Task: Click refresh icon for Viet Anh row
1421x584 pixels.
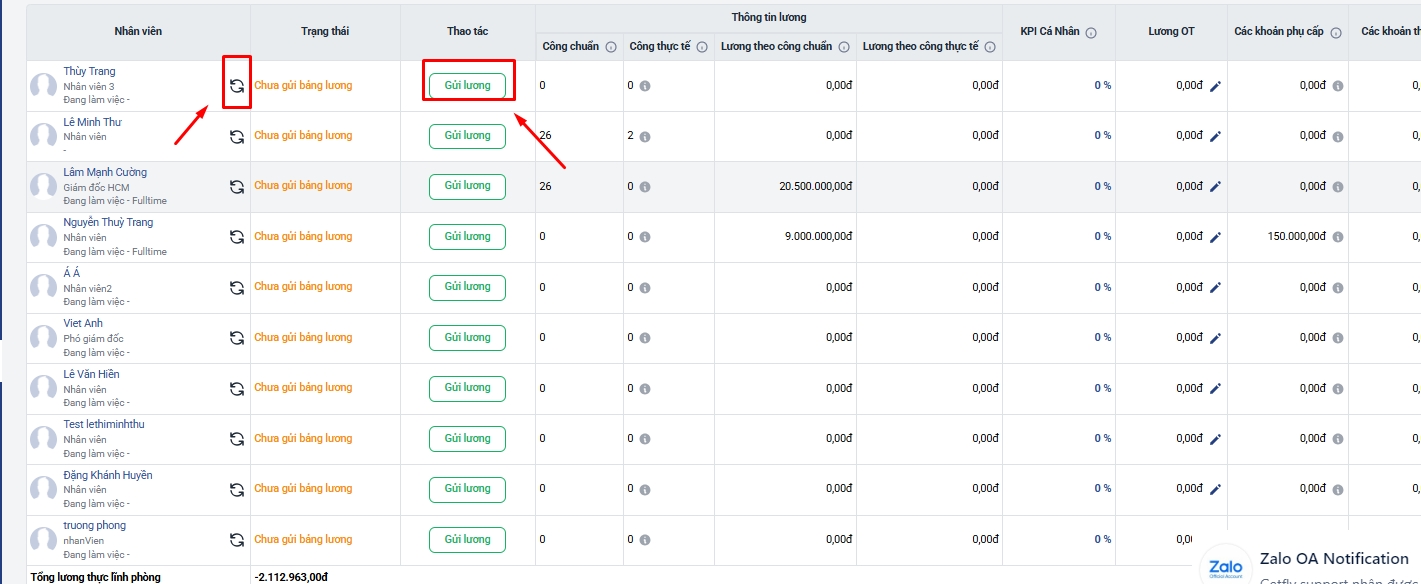Action: (237, 338)
